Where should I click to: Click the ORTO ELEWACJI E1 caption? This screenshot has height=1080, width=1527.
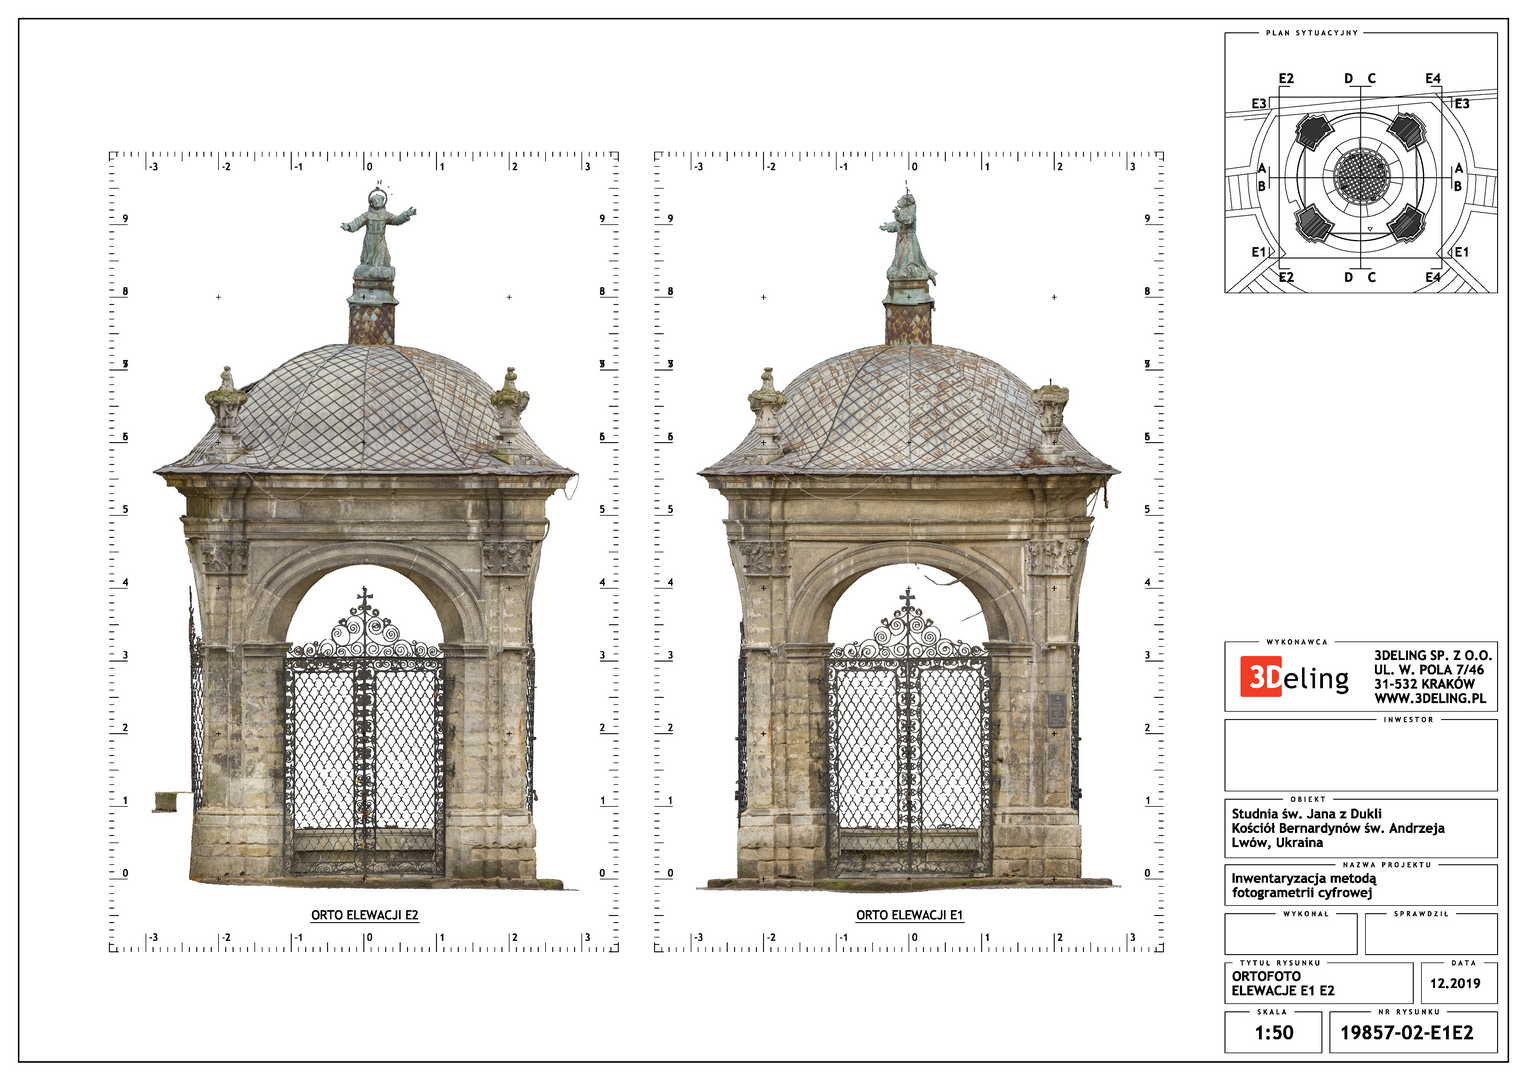(x=909, y=915)
